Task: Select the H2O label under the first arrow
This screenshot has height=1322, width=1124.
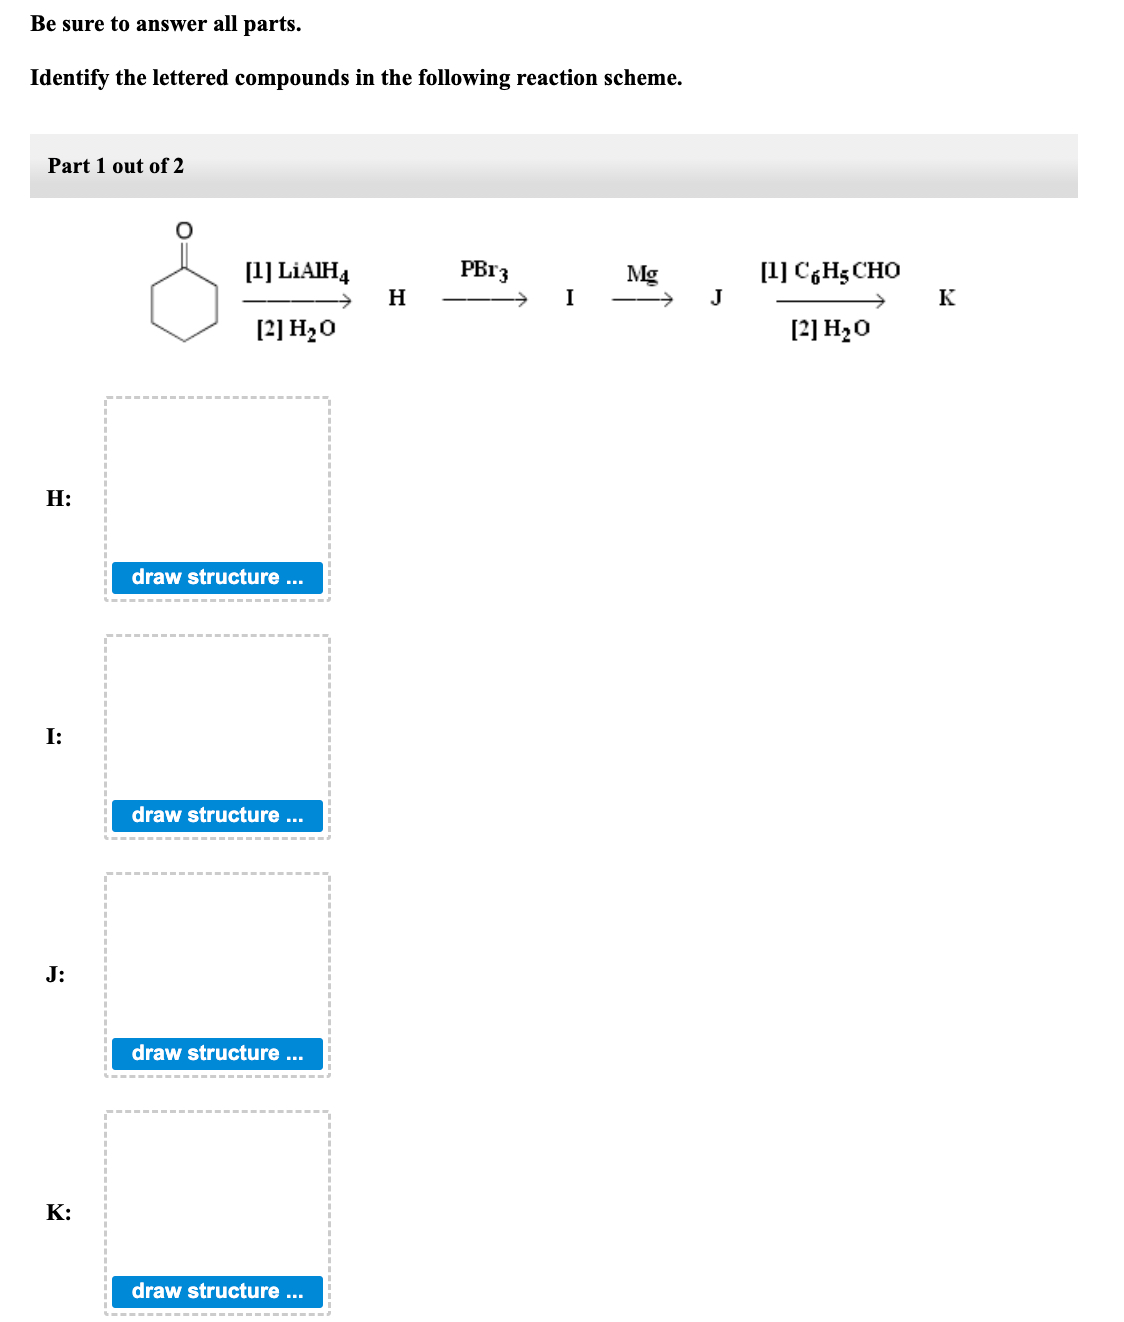Action: tap(297, 326)
